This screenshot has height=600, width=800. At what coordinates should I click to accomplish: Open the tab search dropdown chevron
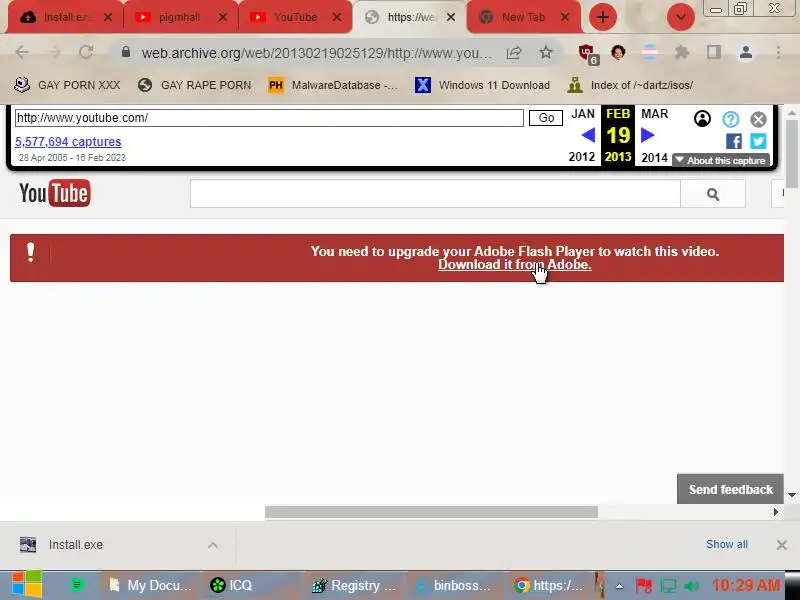[x=681, y=17]
